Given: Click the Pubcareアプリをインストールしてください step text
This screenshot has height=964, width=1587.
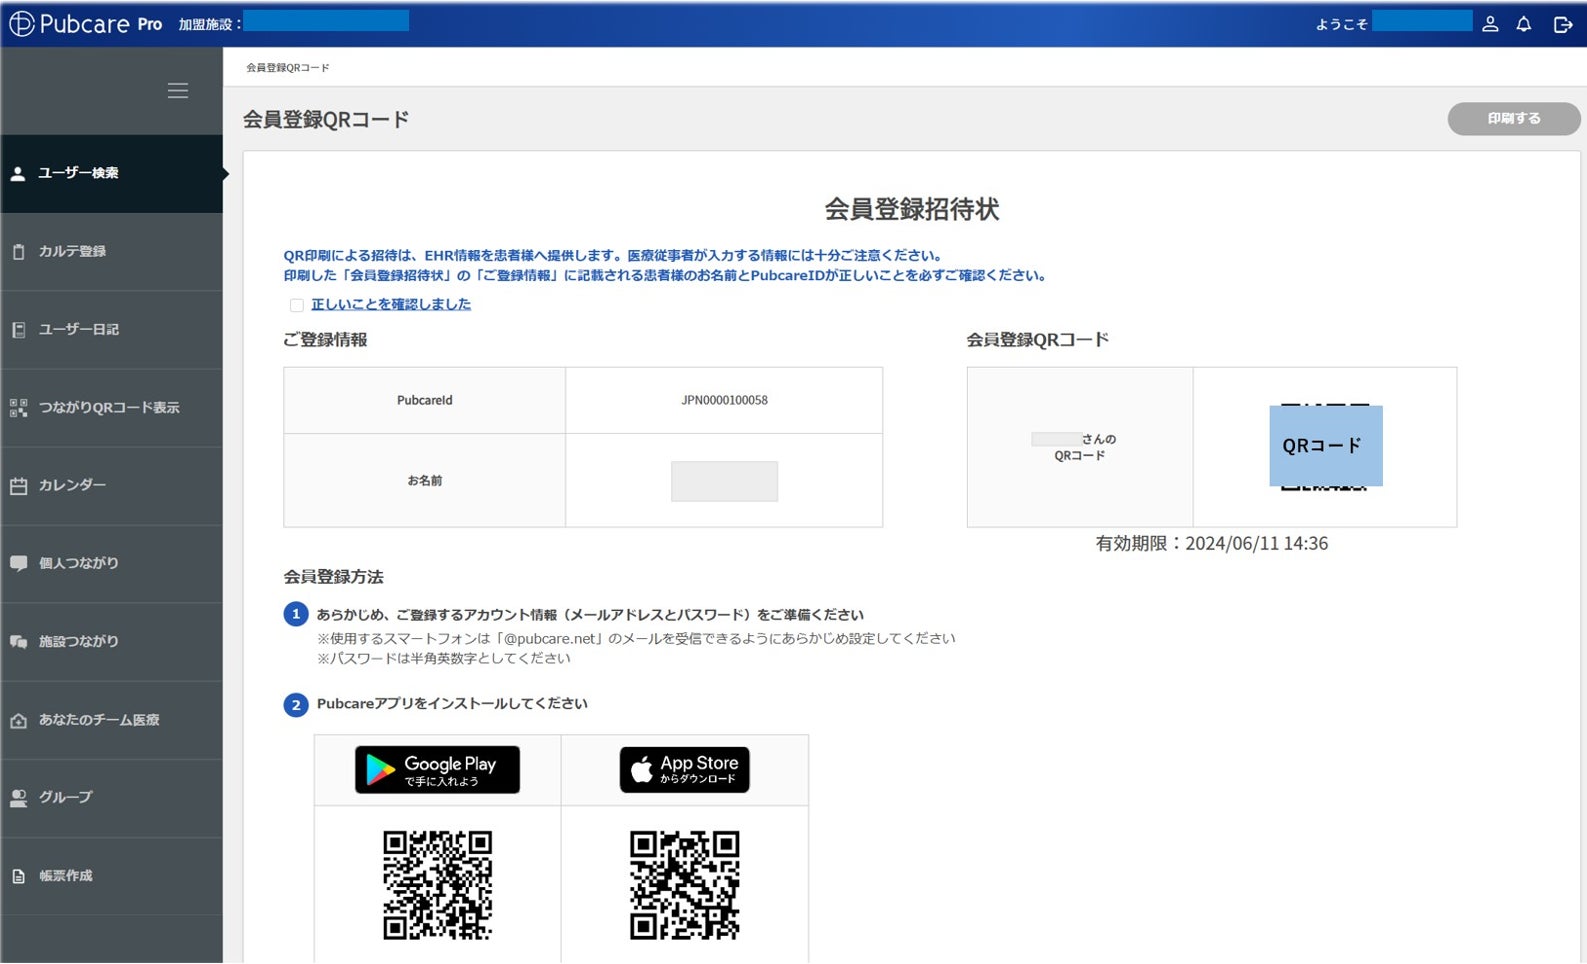Looking at the screenshot, I should [x=452, y=704].
